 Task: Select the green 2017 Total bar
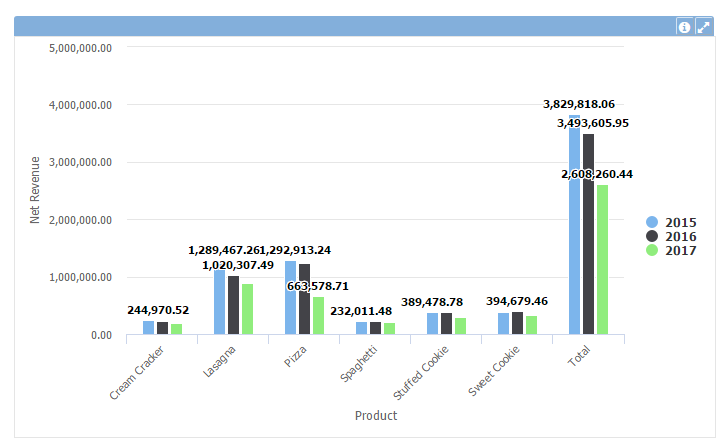603,259
